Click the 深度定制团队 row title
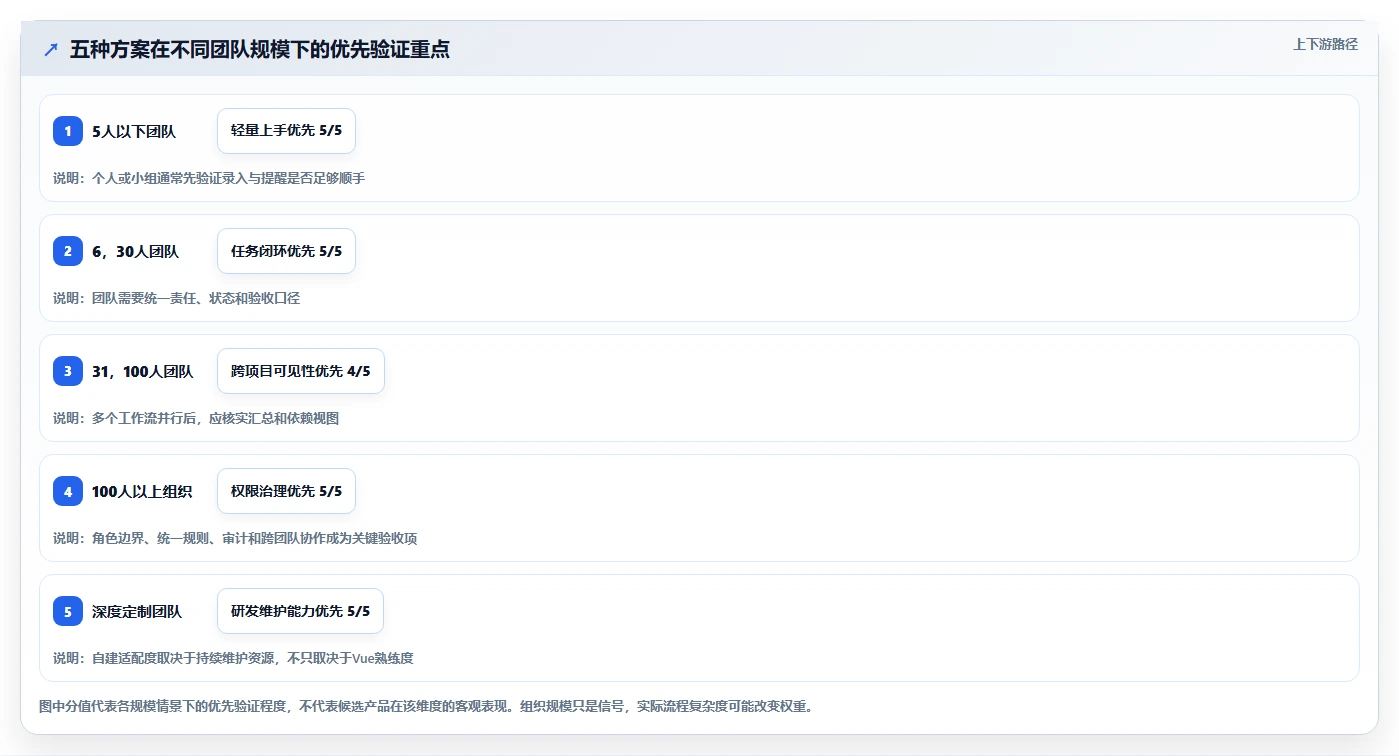Screen dimensions: 1399x756 (x=137, y=612)
